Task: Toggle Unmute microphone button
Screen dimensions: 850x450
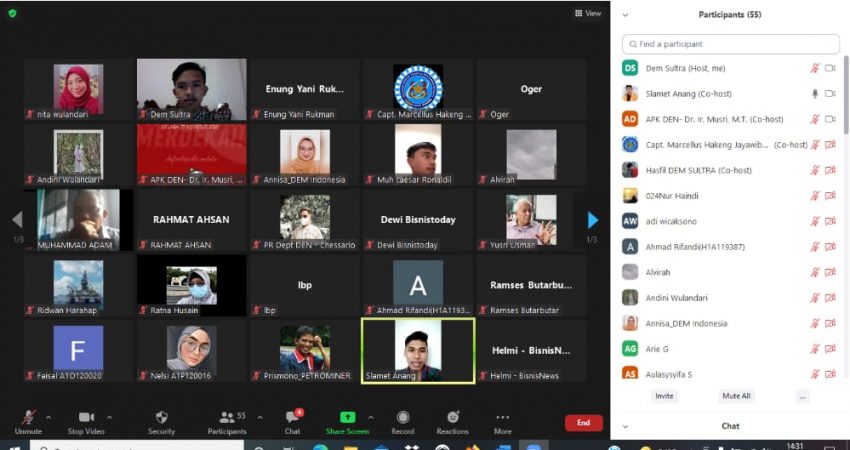Action: [x=28, y=417]
